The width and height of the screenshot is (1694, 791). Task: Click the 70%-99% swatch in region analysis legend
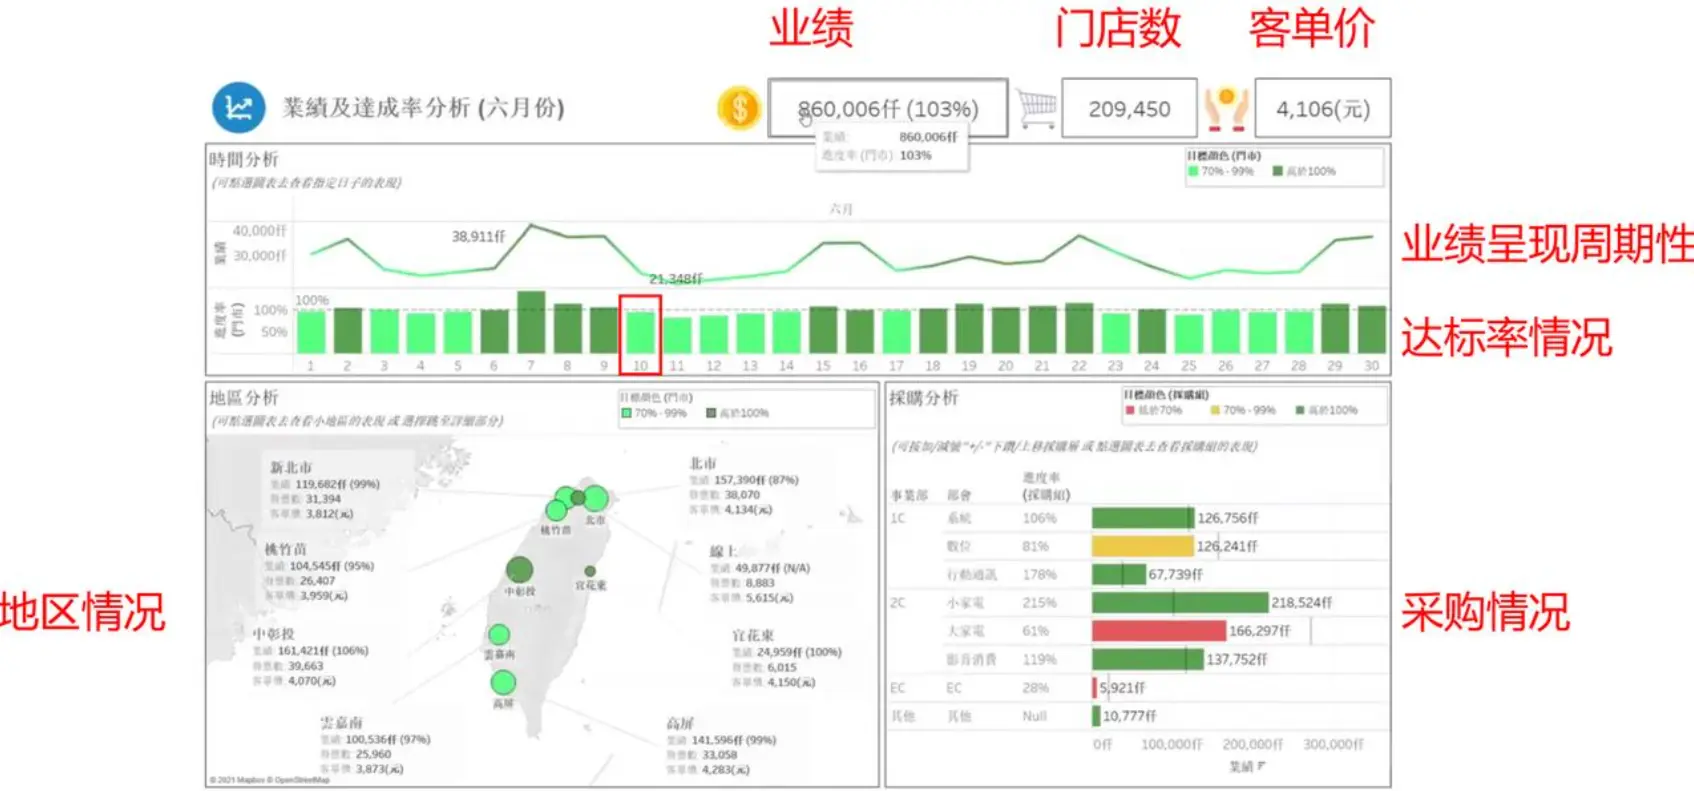coord(626,413)
